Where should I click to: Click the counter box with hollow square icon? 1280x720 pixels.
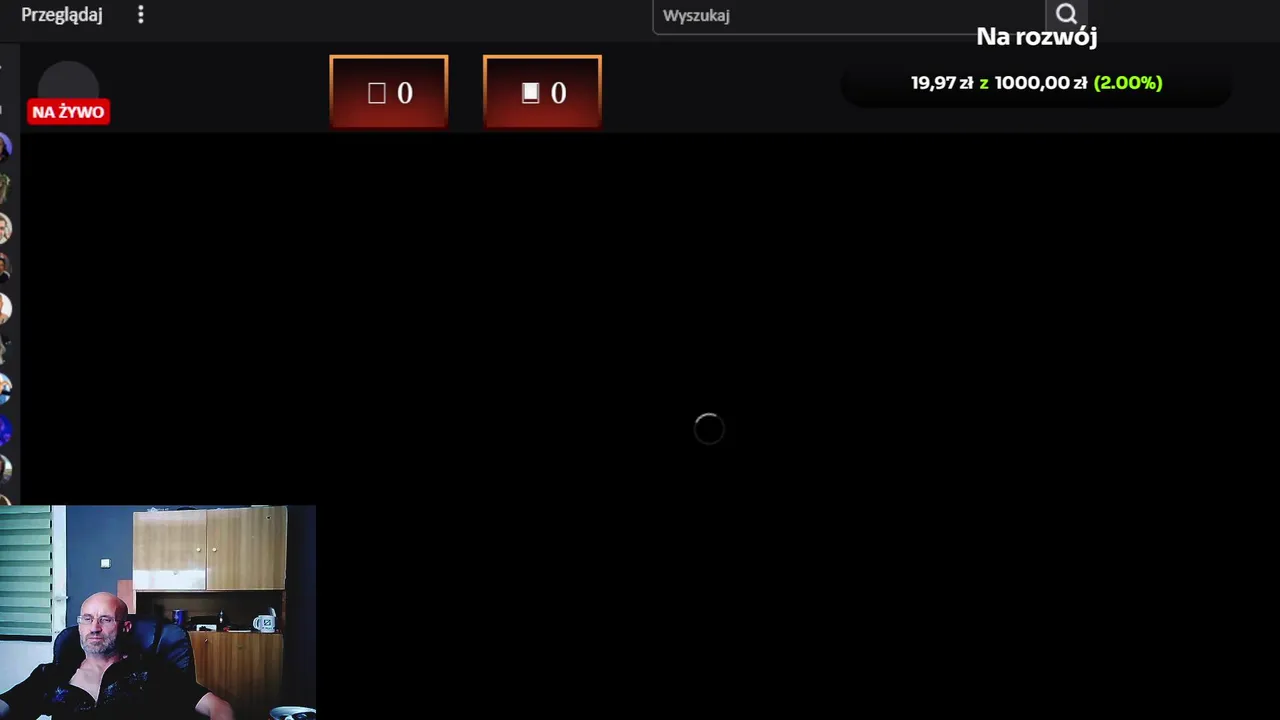389,92
